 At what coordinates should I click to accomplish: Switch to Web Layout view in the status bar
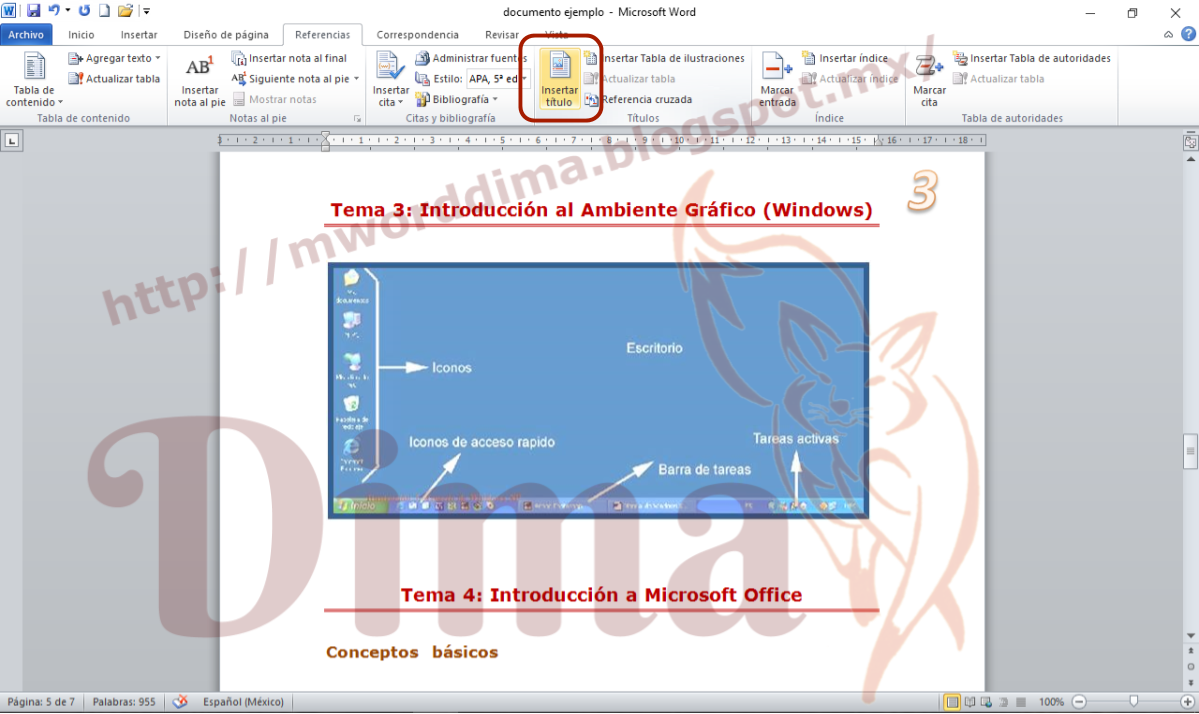coord(985,701)
